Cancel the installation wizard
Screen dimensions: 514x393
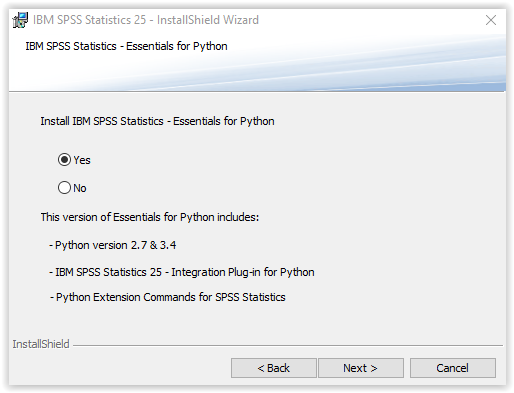click(x=453, y=368)
